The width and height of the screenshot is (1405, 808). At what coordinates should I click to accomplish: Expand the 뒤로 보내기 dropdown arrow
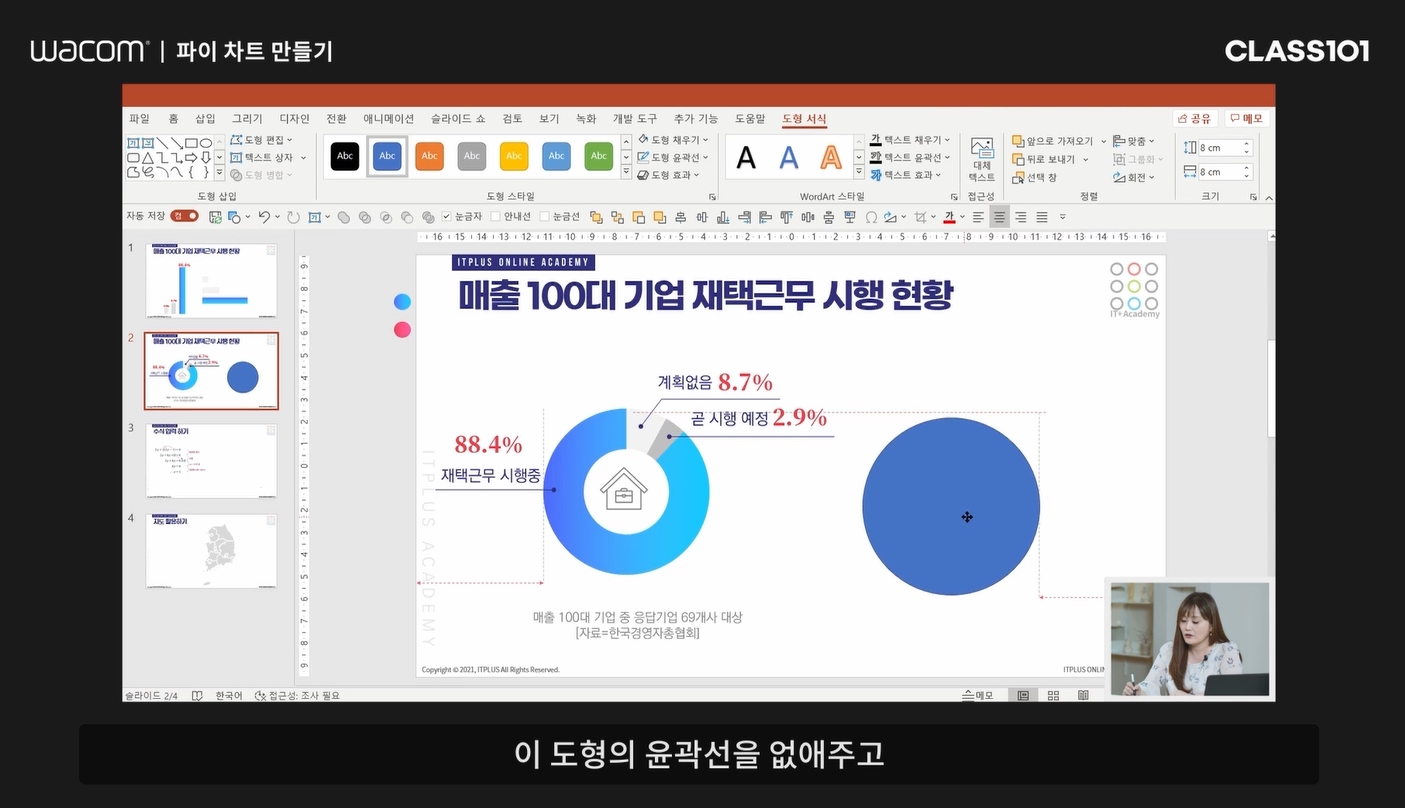(x=1086, y=159)
